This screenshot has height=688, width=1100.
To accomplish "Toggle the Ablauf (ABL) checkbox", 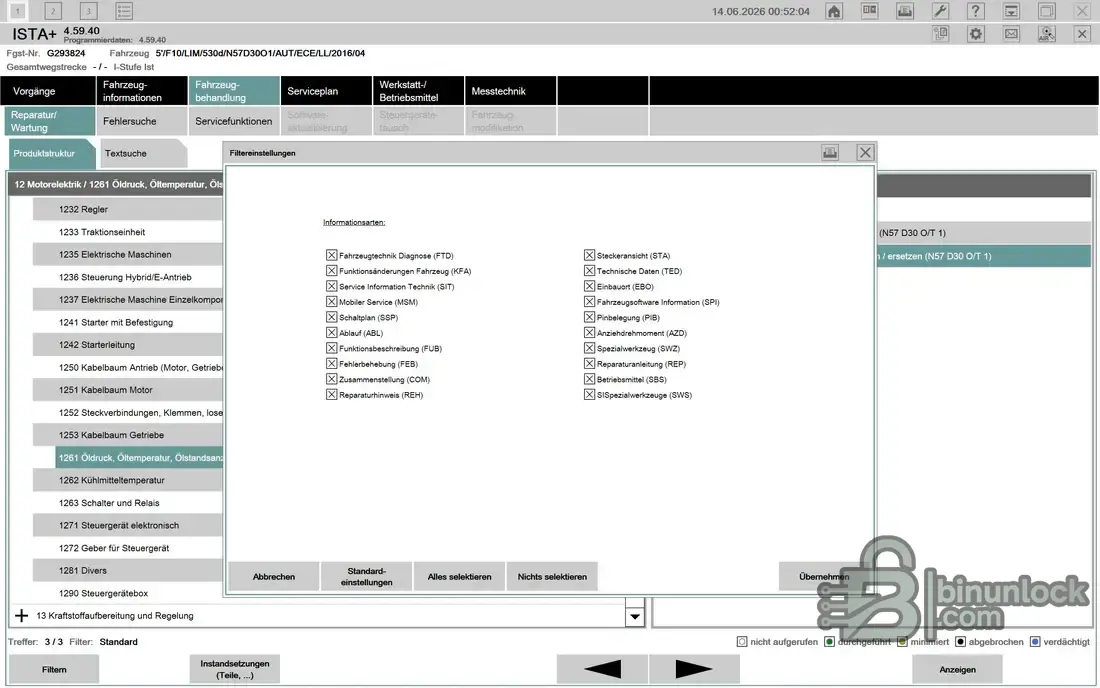I will click(331, 332).
